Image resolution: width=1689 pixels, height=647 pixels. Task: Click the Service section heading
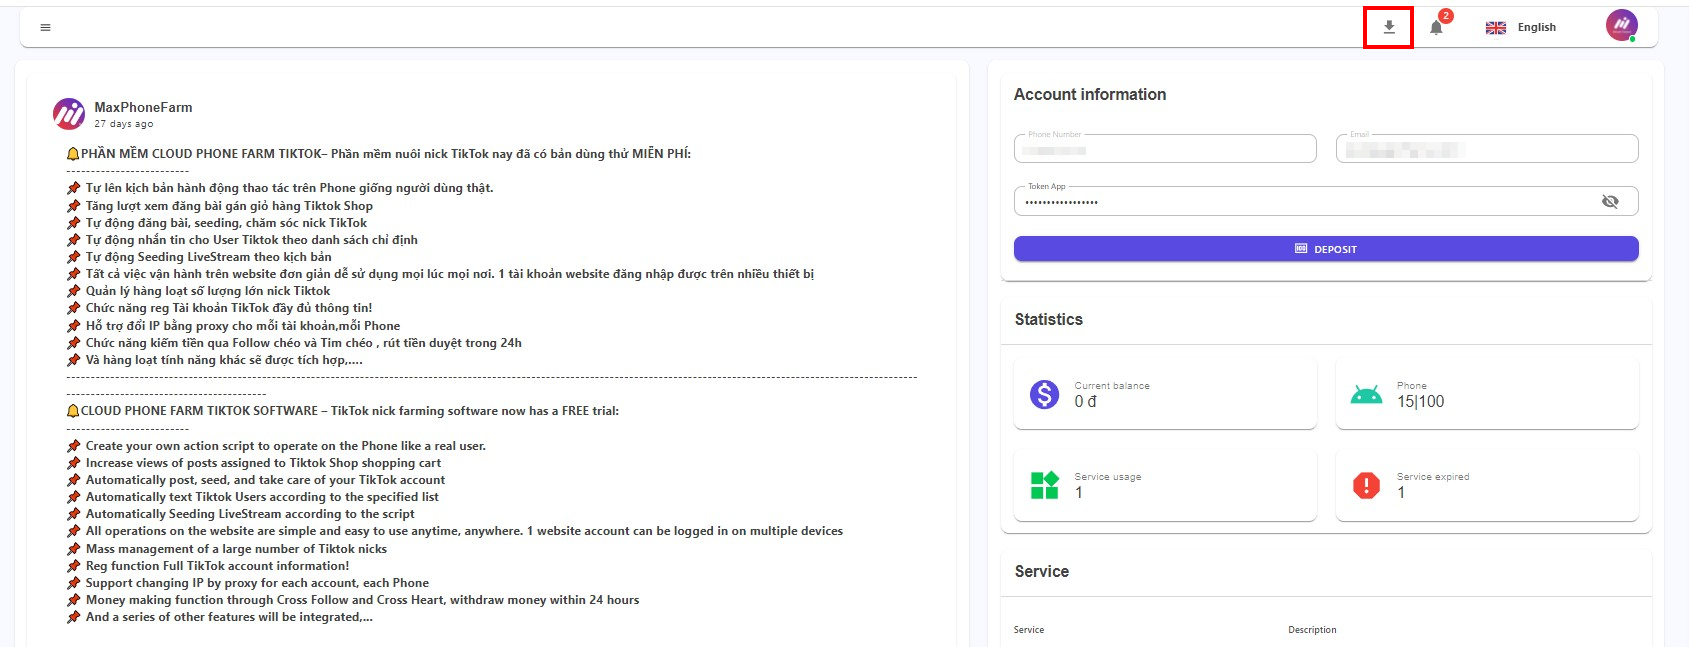coord(1041,571)
